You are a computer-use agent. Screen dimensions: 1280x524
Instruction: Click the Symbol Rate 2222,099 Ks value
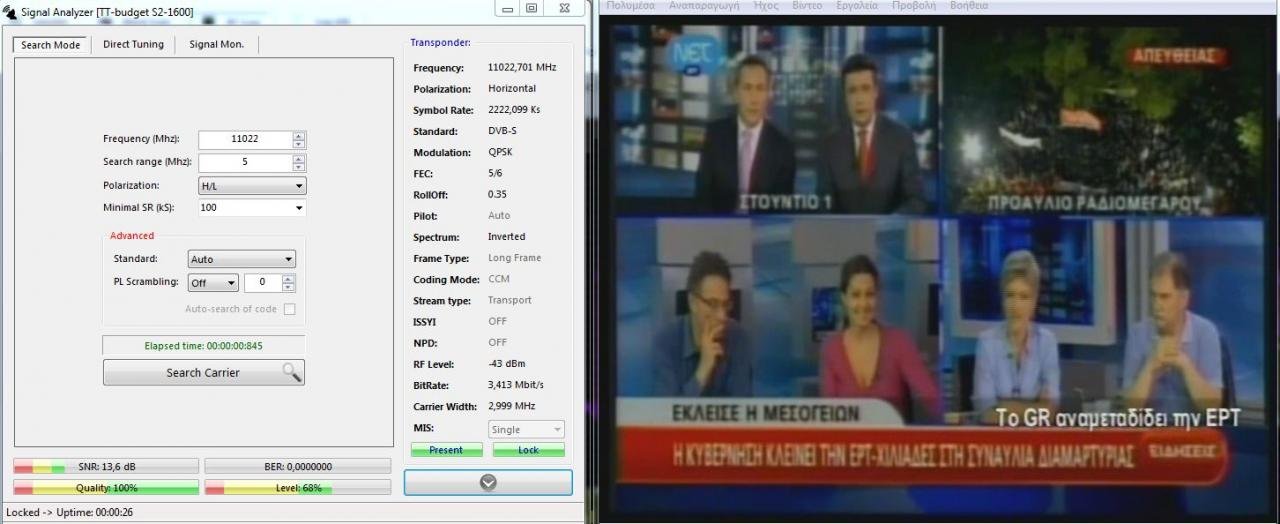click(514, 110)
